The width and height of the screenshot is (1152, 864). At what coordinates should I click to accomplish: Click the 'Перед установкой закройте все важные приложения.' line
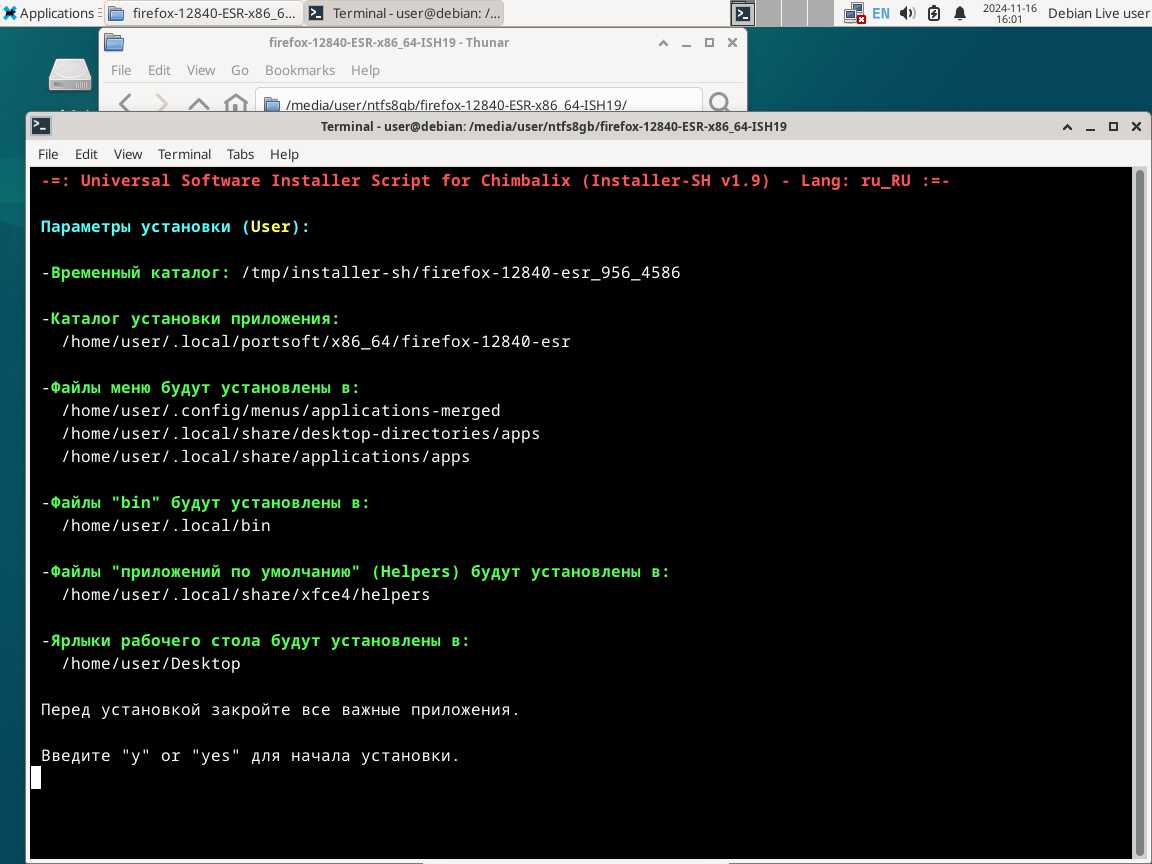point(280,710)
